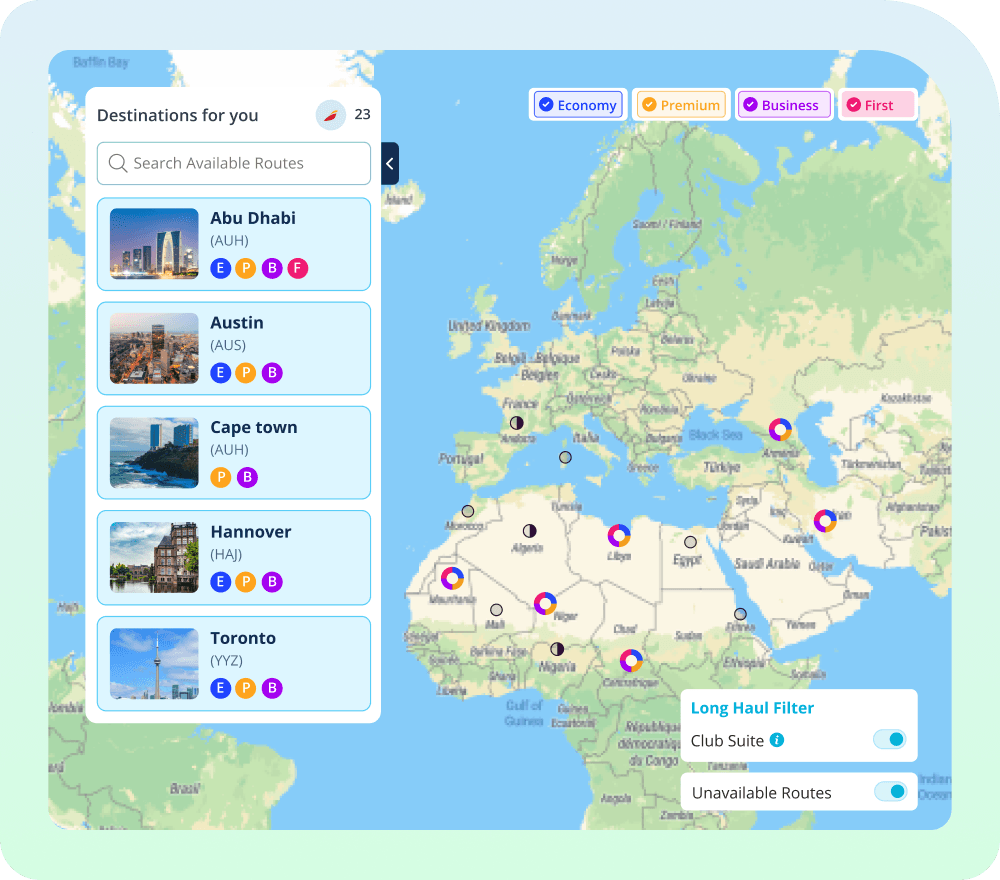Switch off the Club Suite toggle
Screen dimensions: 1000x880
click(x=890, y=740)
